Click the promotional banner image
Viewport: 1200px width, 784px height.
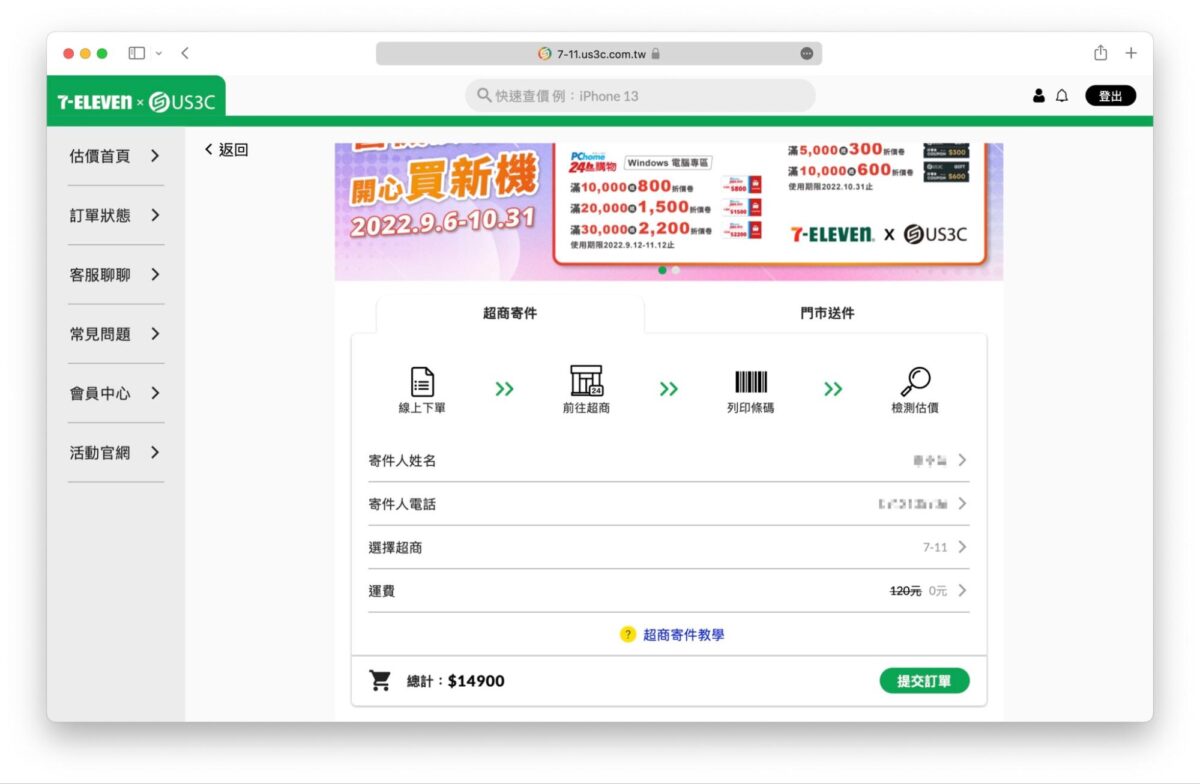coord(668,211)
